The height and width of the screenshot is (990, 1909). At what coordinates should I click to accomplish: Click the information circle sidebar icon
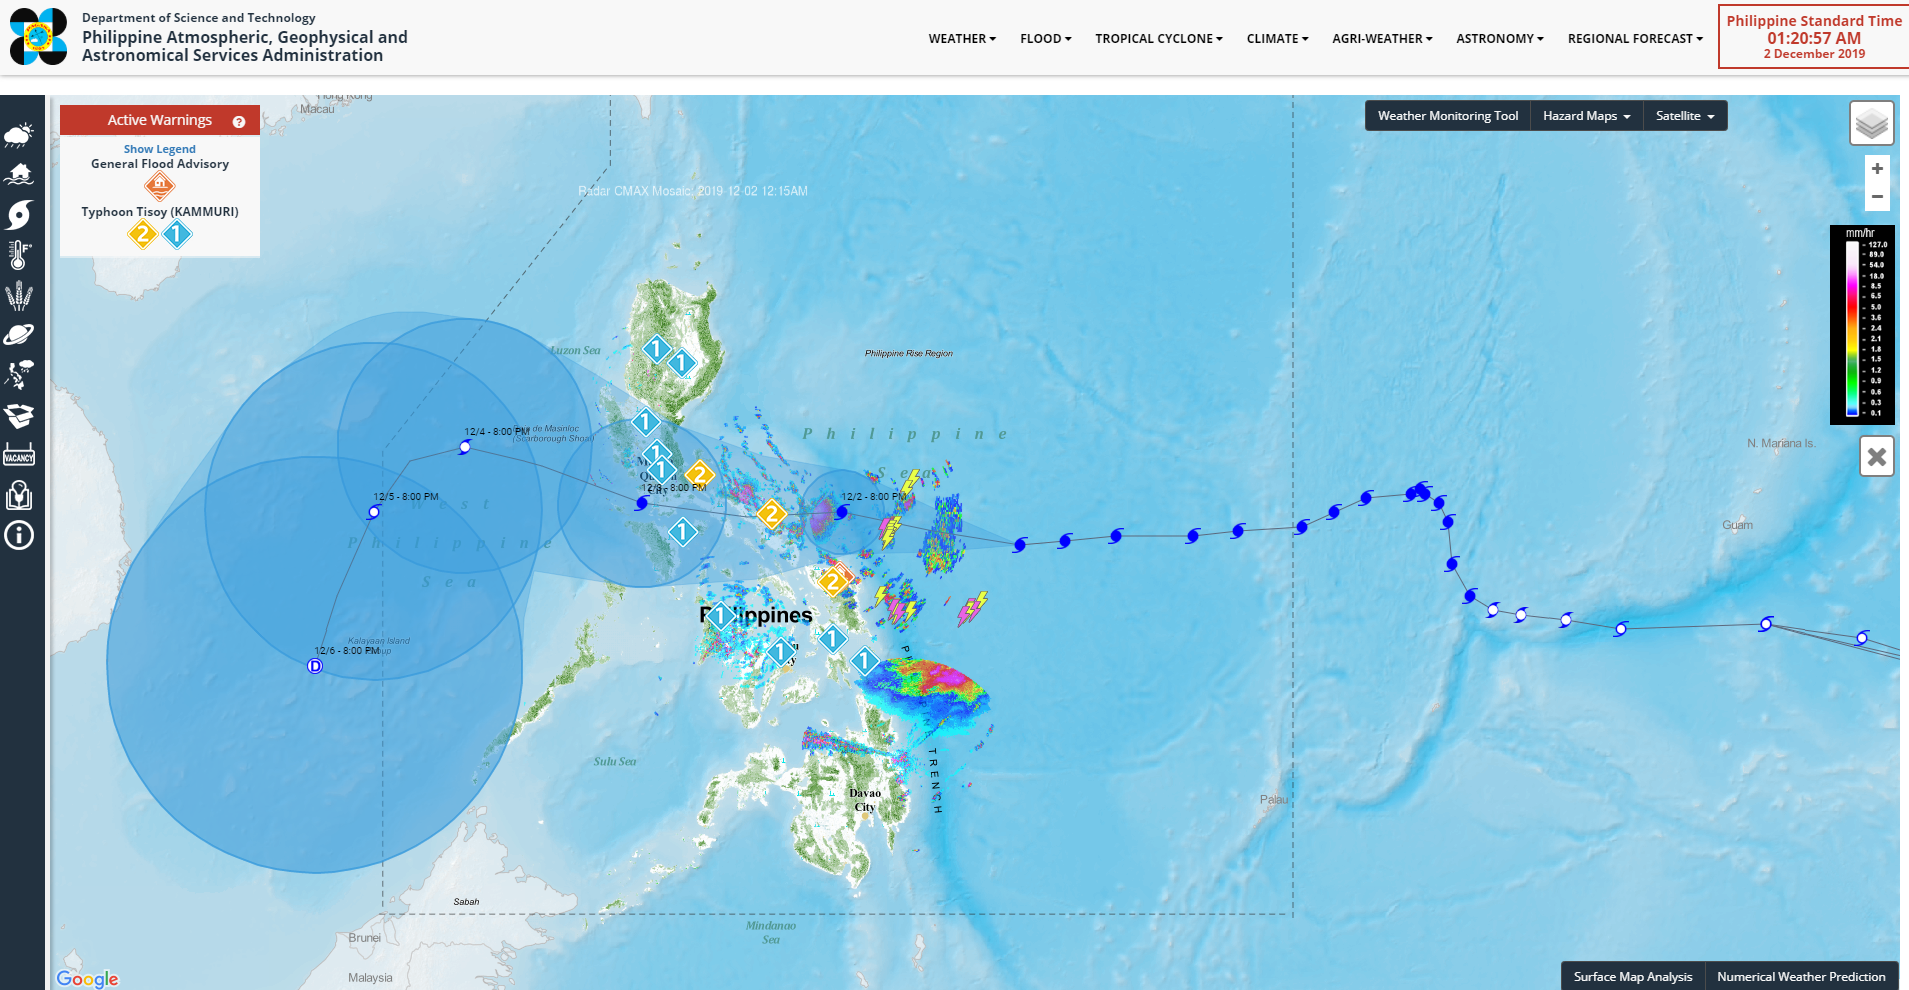(x=19, y=536)
